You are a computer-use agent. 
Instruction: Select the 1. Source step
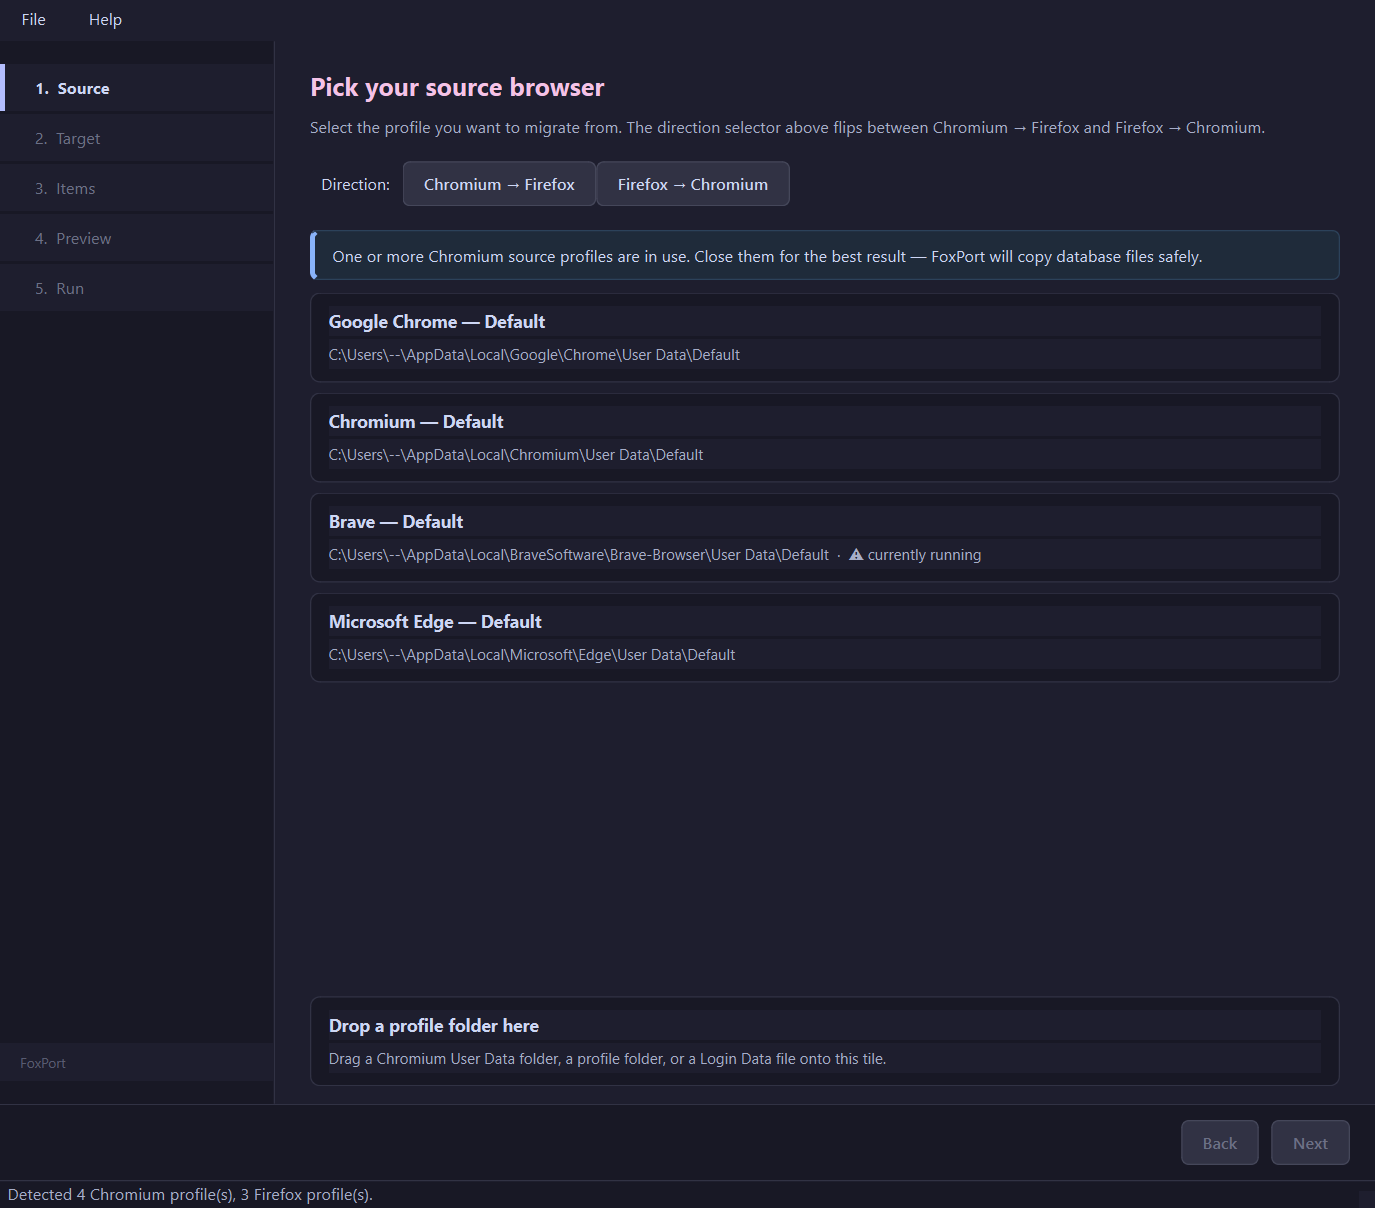point(137,88)
